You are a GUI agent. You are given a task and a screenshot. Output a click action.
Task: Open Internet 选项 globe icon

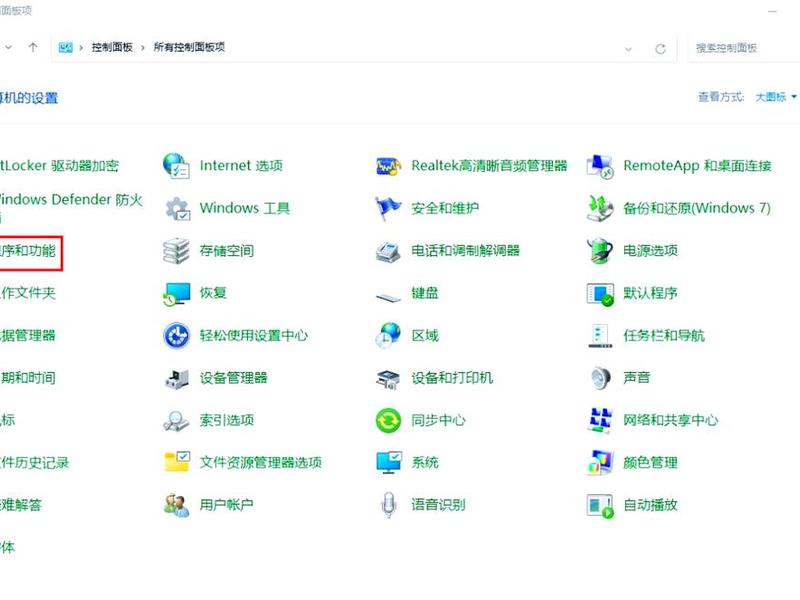pos(177,166)
